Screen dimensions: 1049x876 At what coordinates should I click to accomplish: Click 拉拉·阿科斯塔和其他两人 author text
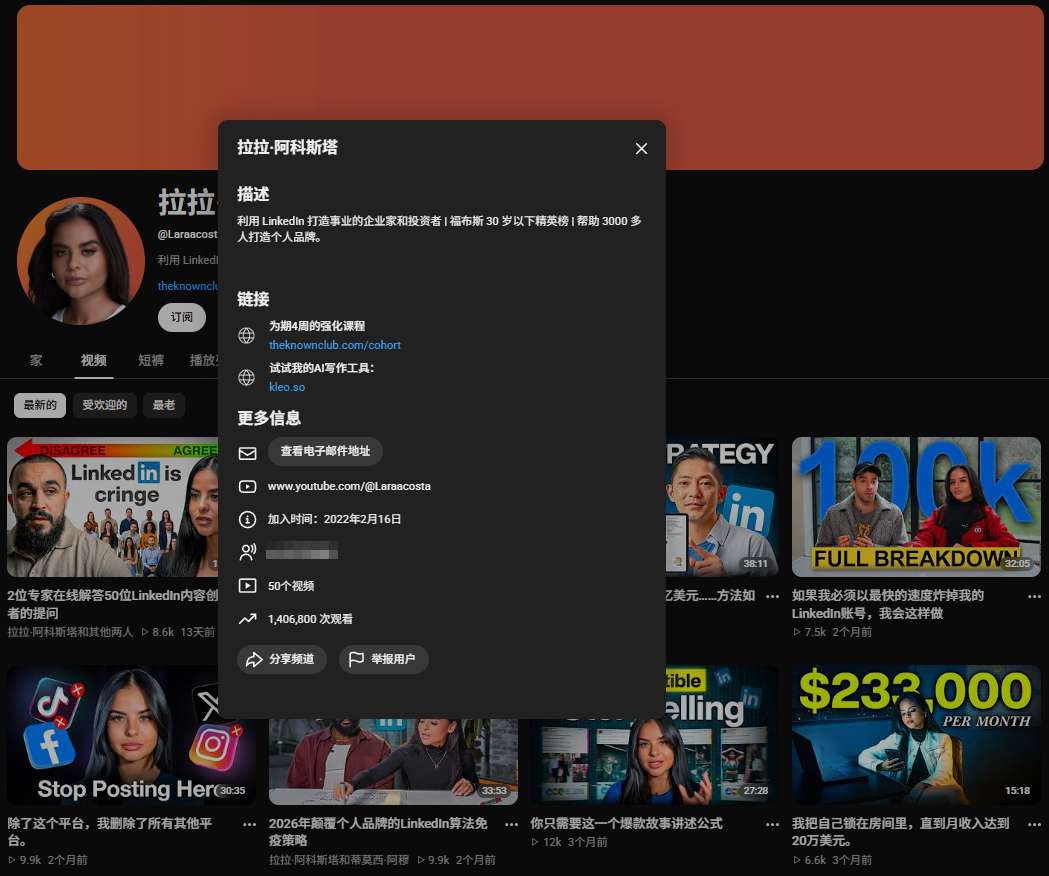tap(70, 632)
